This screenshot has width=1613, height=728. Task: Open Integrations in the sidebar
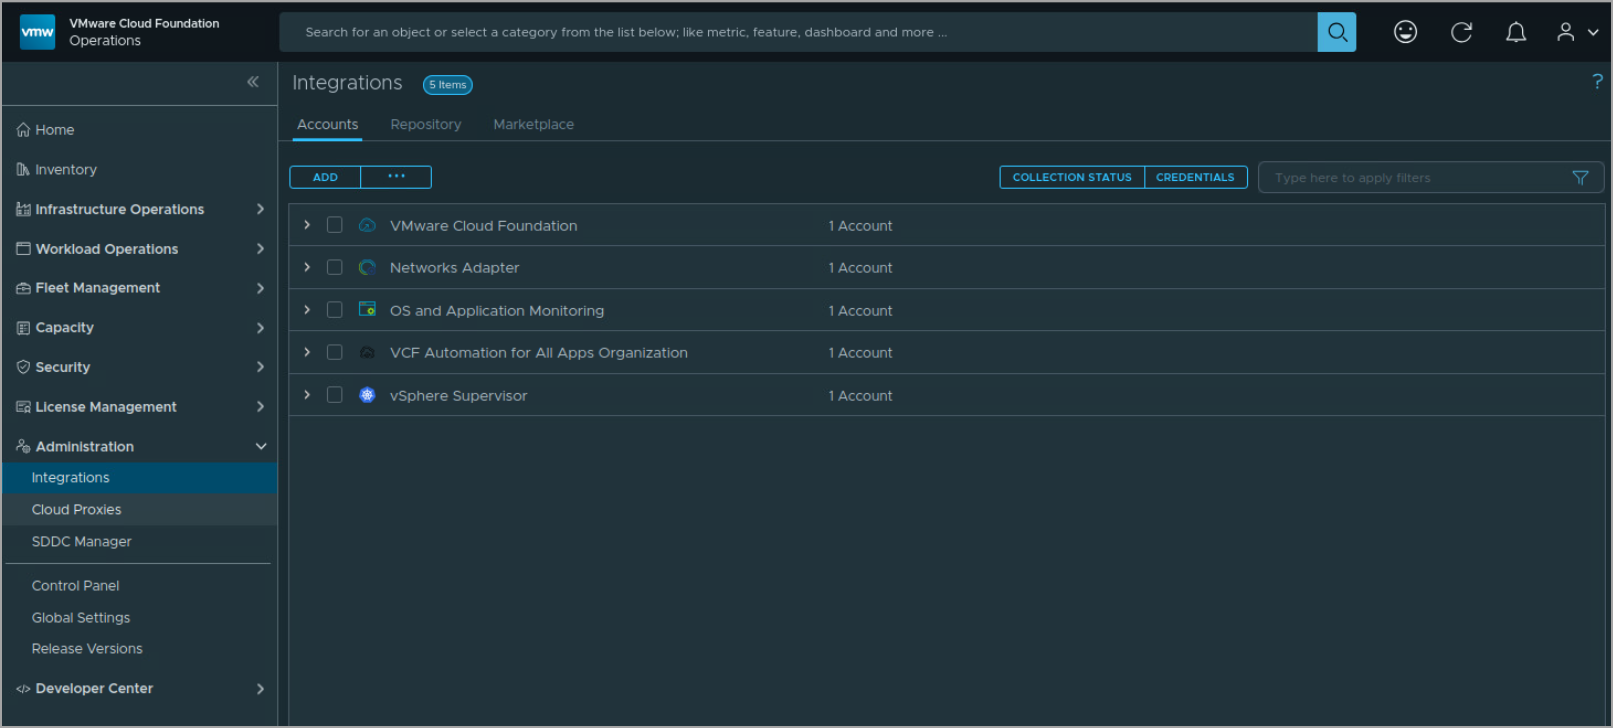tap(140, 478)
